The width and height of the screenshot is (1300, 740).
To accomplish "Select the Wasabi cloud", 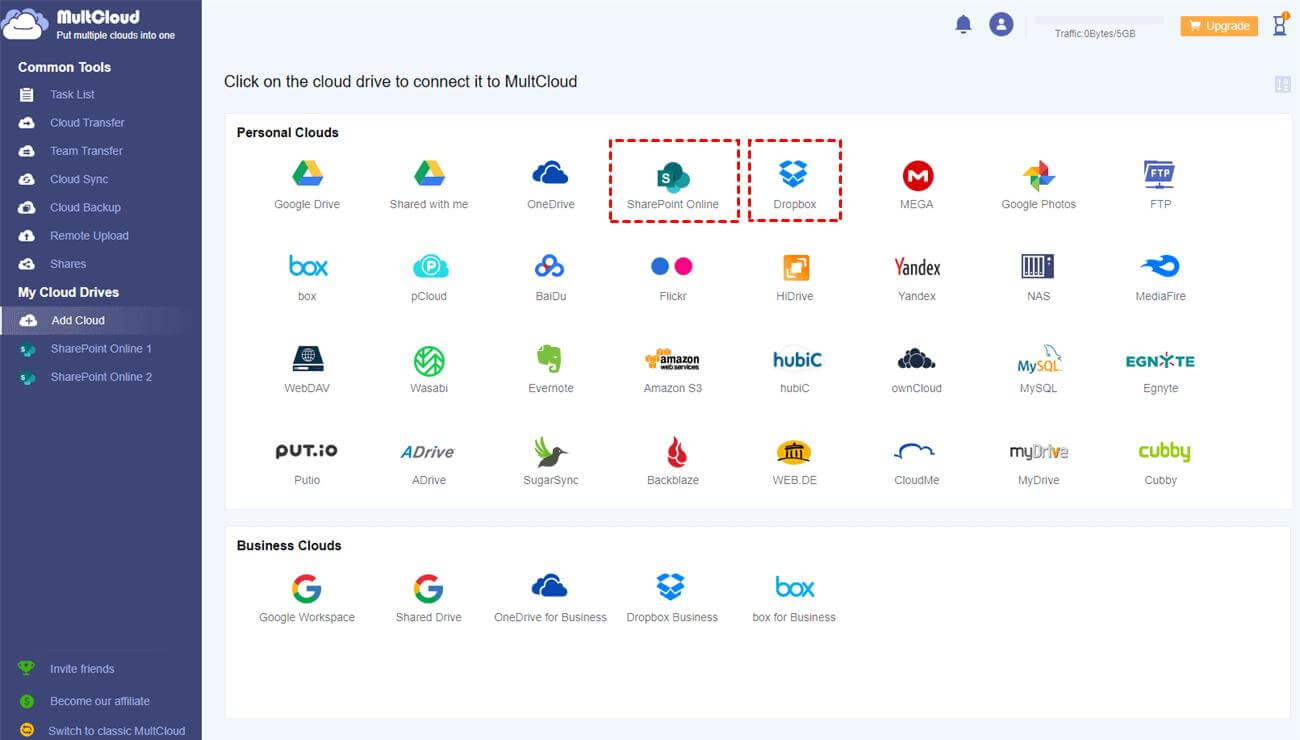I will click(x=429, y=368).
